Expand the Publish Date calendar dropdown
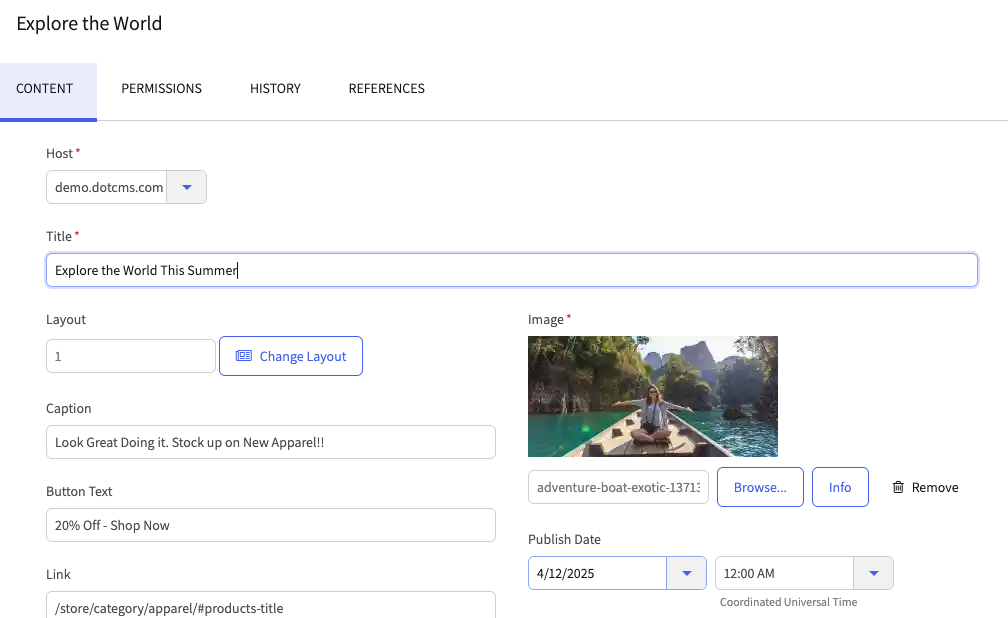1008x618 pixels. point(686,573)
